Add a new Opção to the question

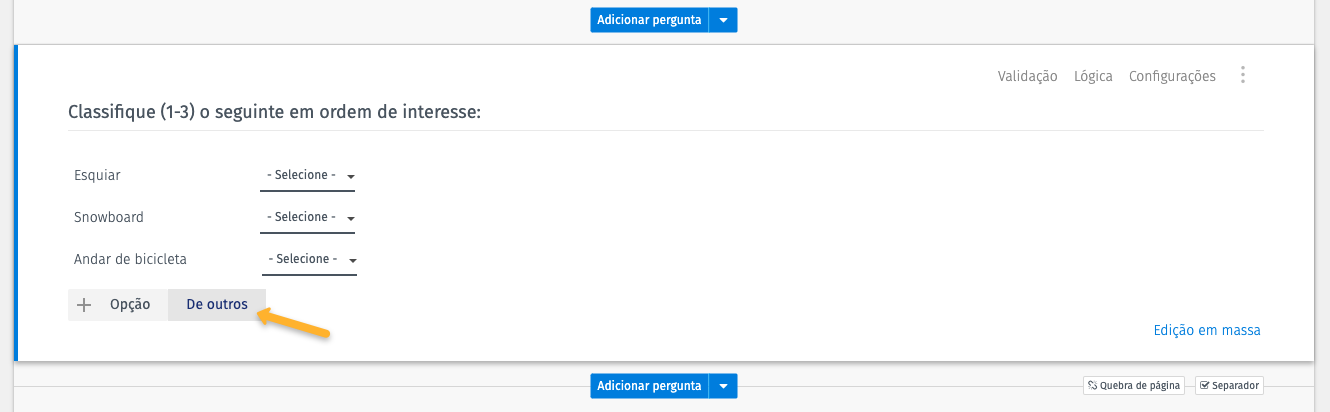click(x=130, y=305)
